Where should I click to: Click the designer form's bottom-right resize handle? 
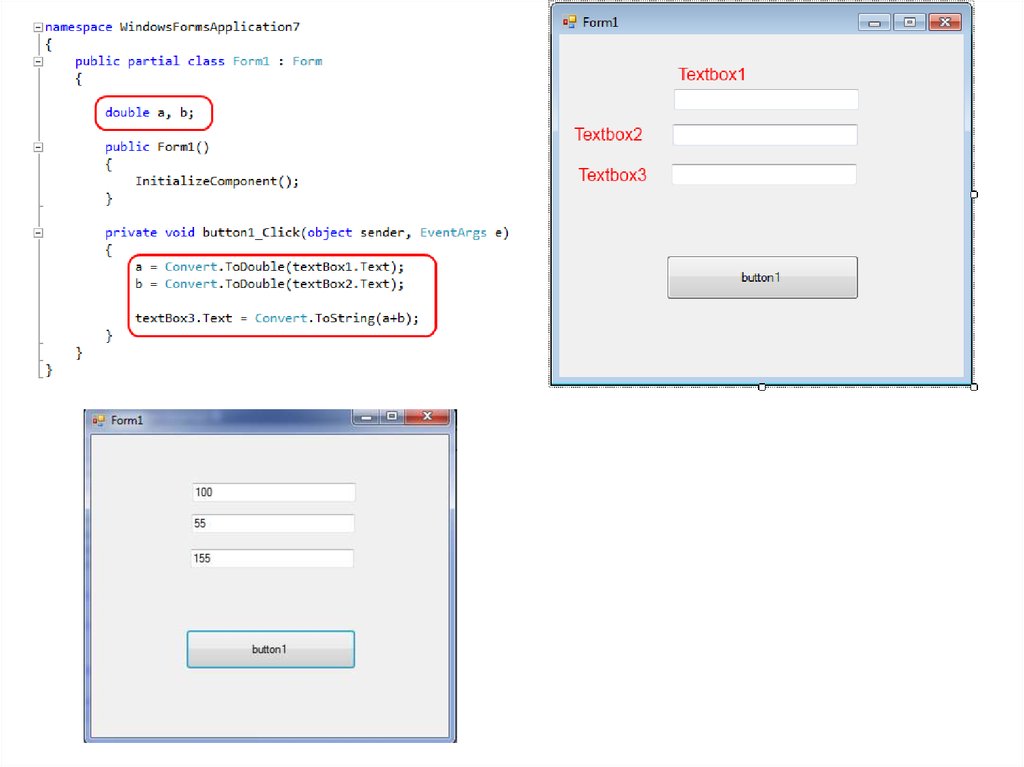[x=974, y=386]
